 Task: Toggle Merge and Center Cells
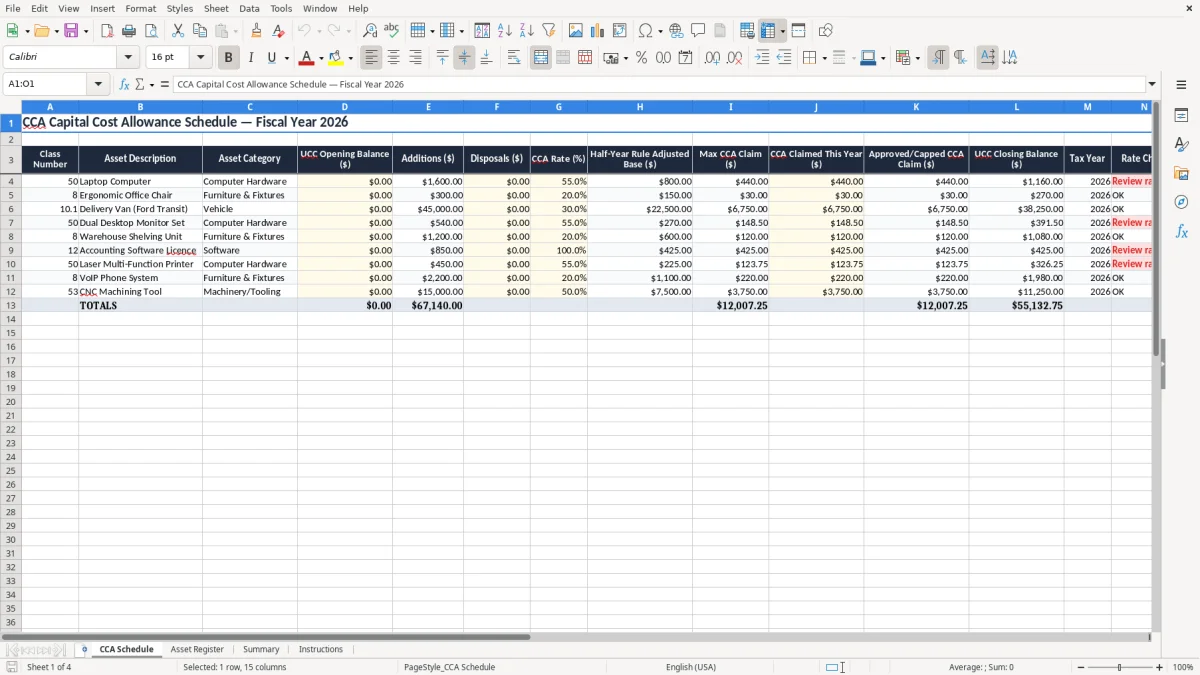coord(541,58)
